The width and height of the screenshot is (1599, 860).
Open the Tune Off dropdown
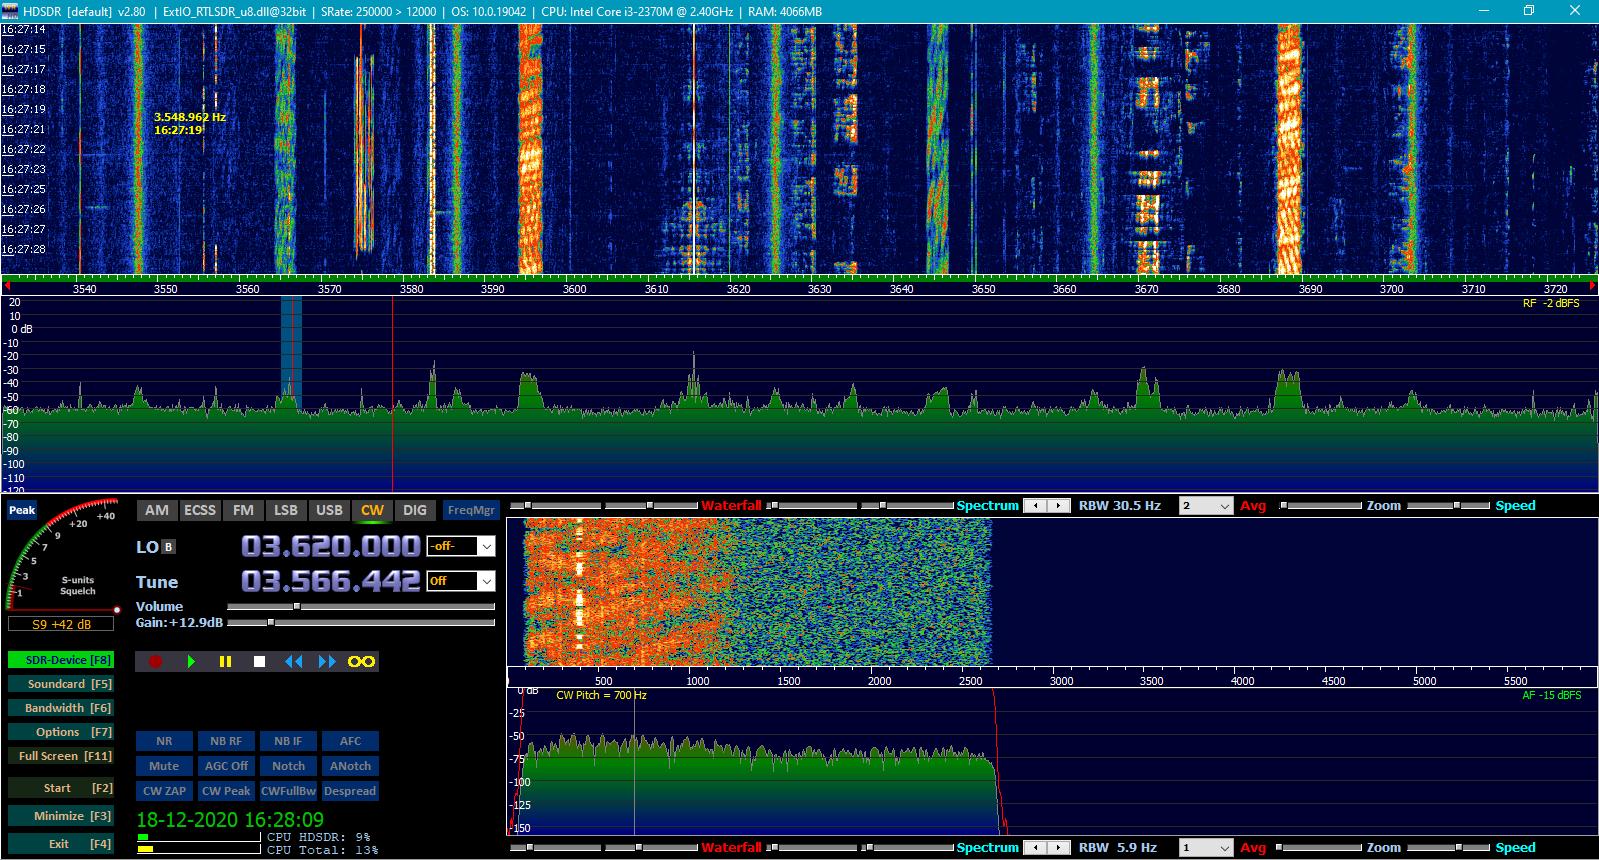tap(461, 581)
